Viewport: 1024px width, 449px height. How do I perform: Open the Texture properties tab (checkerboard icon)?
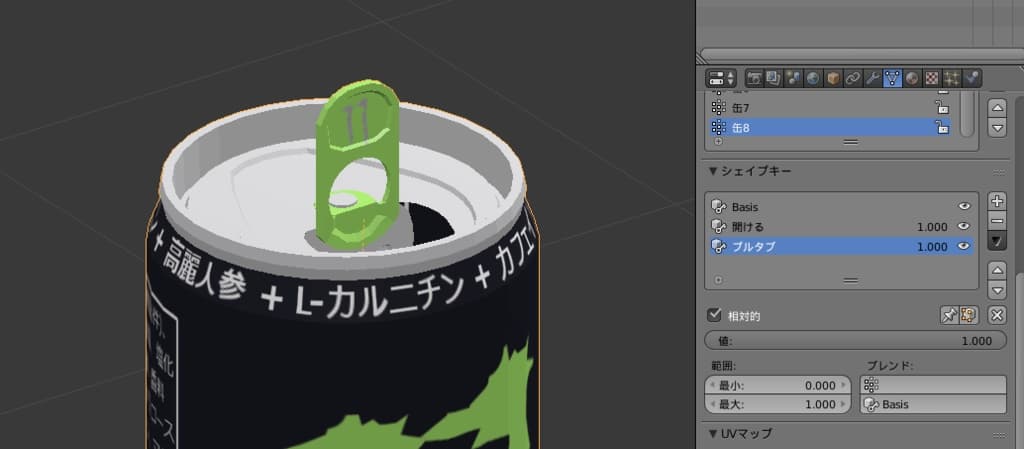[932, 78]
